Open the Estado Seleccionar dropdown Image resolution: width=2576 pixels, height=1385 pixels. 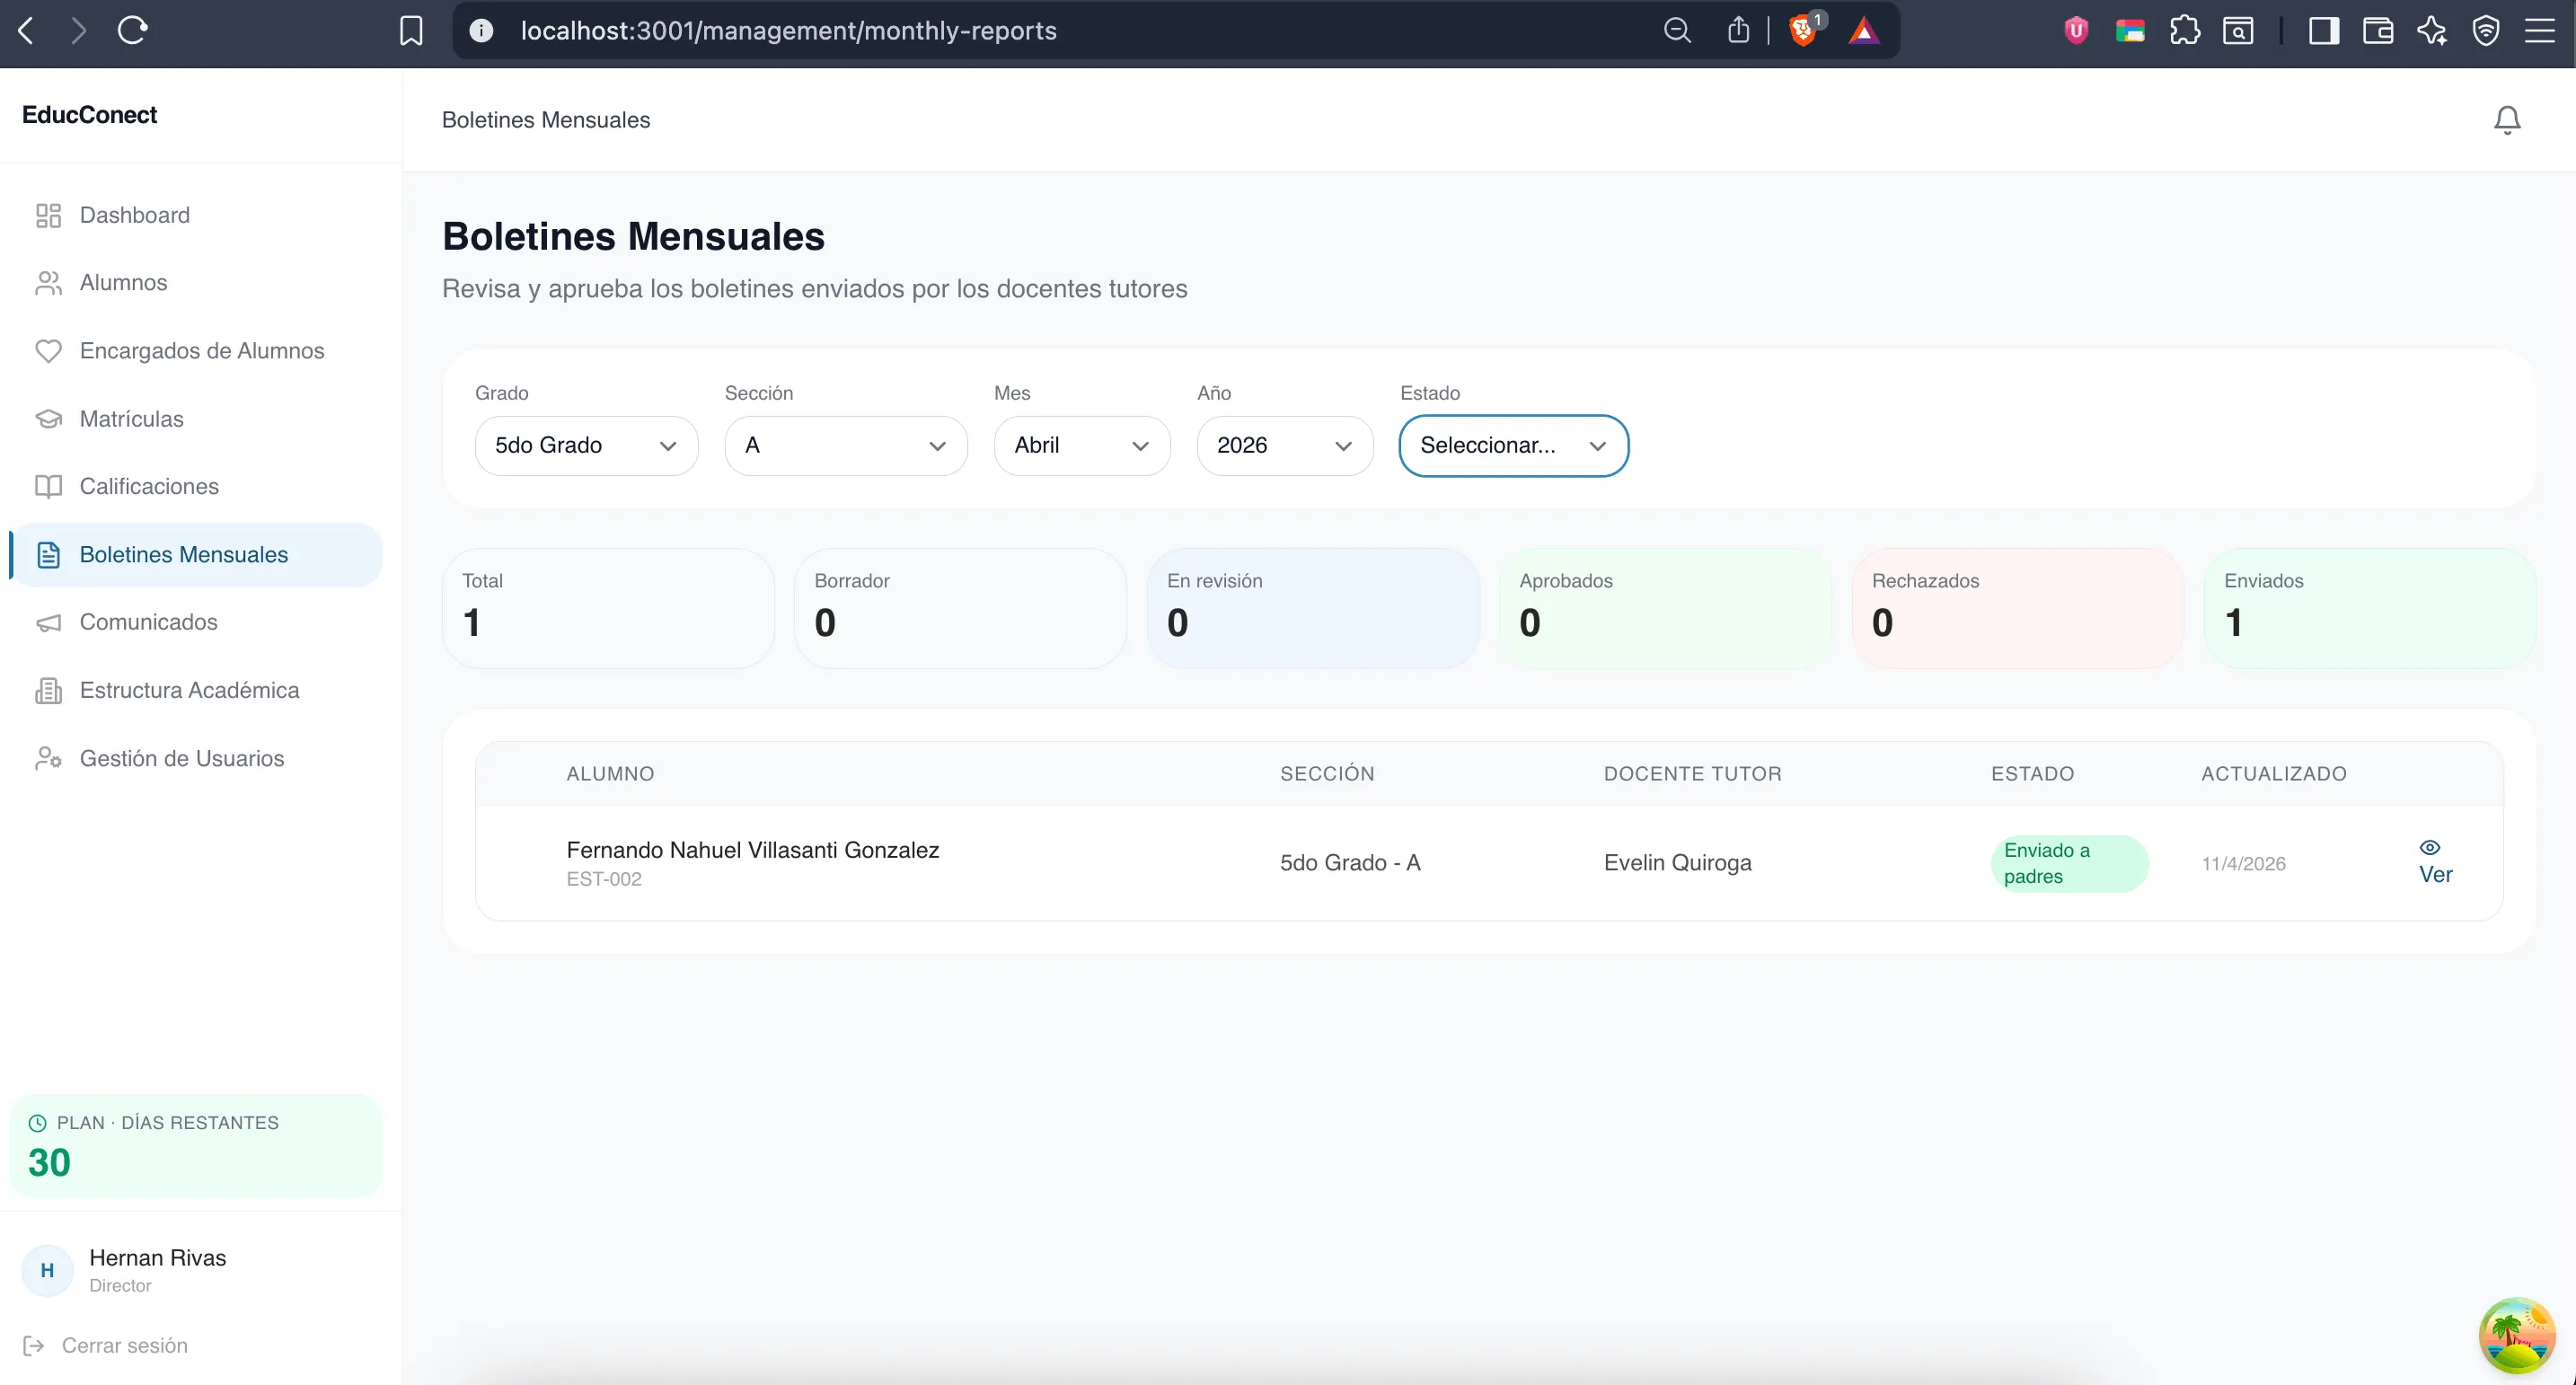point(1513,446)
